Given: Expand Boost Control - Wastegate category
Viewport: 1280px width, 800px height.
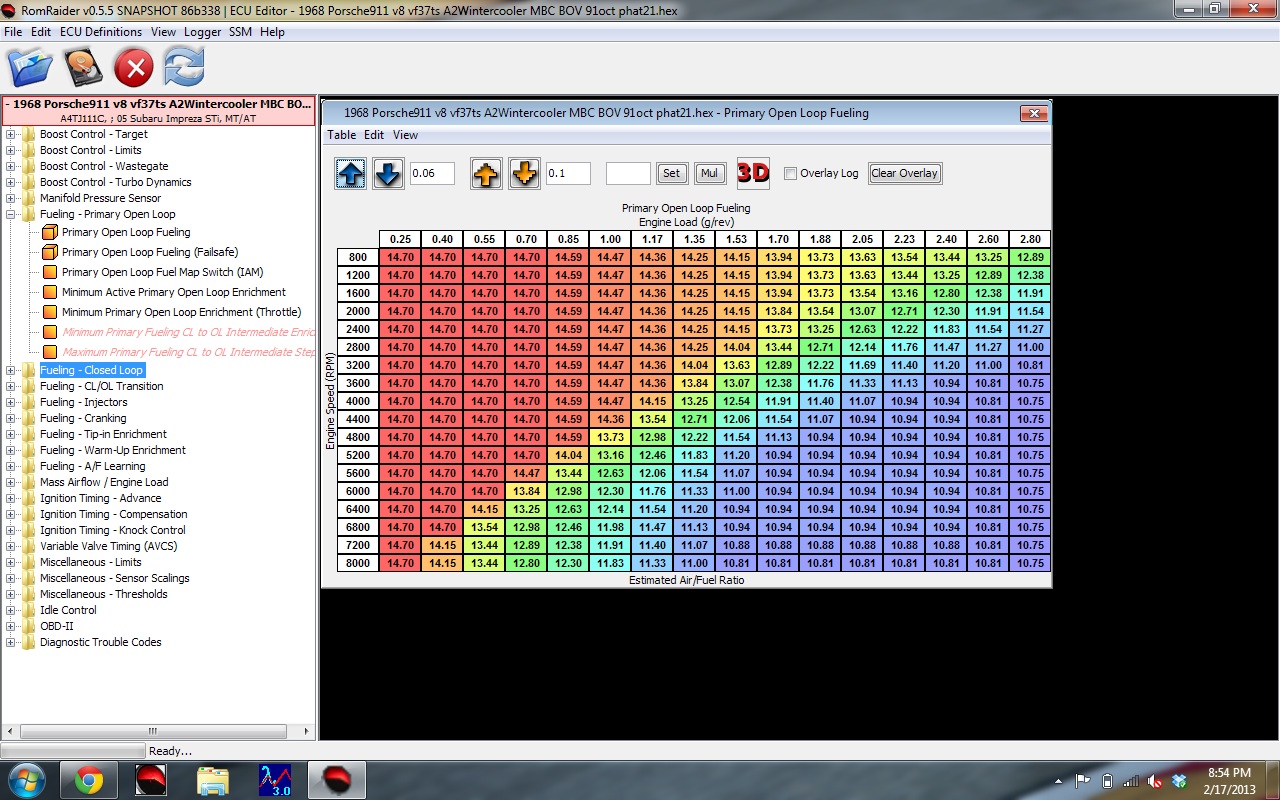Looking at the screenshot, I should pyautogui.click(x=11, y=166).
